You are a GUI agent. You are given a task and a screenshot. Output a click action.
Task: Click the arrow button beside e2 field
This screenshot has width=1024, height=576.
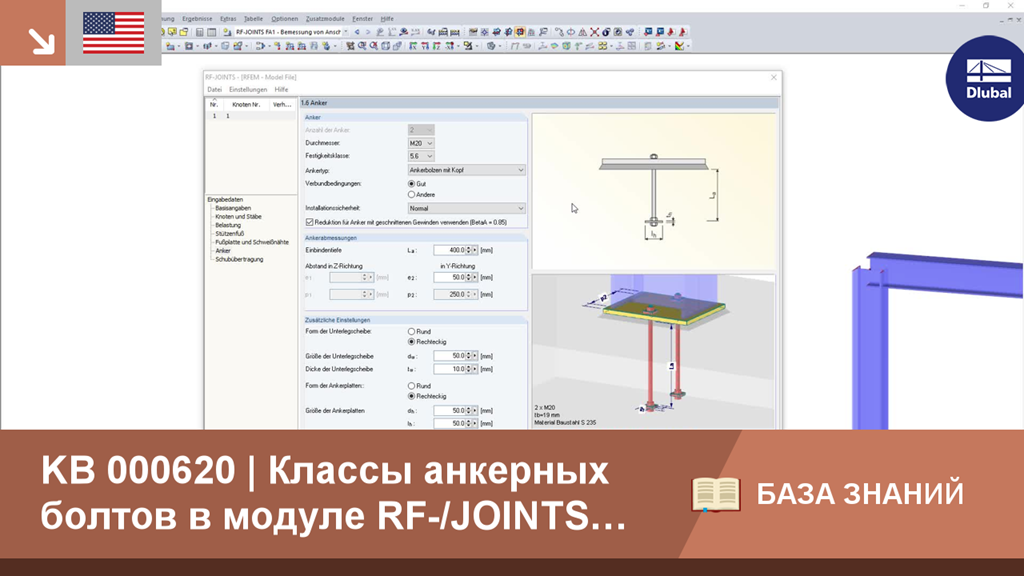(x=475, y=278)
